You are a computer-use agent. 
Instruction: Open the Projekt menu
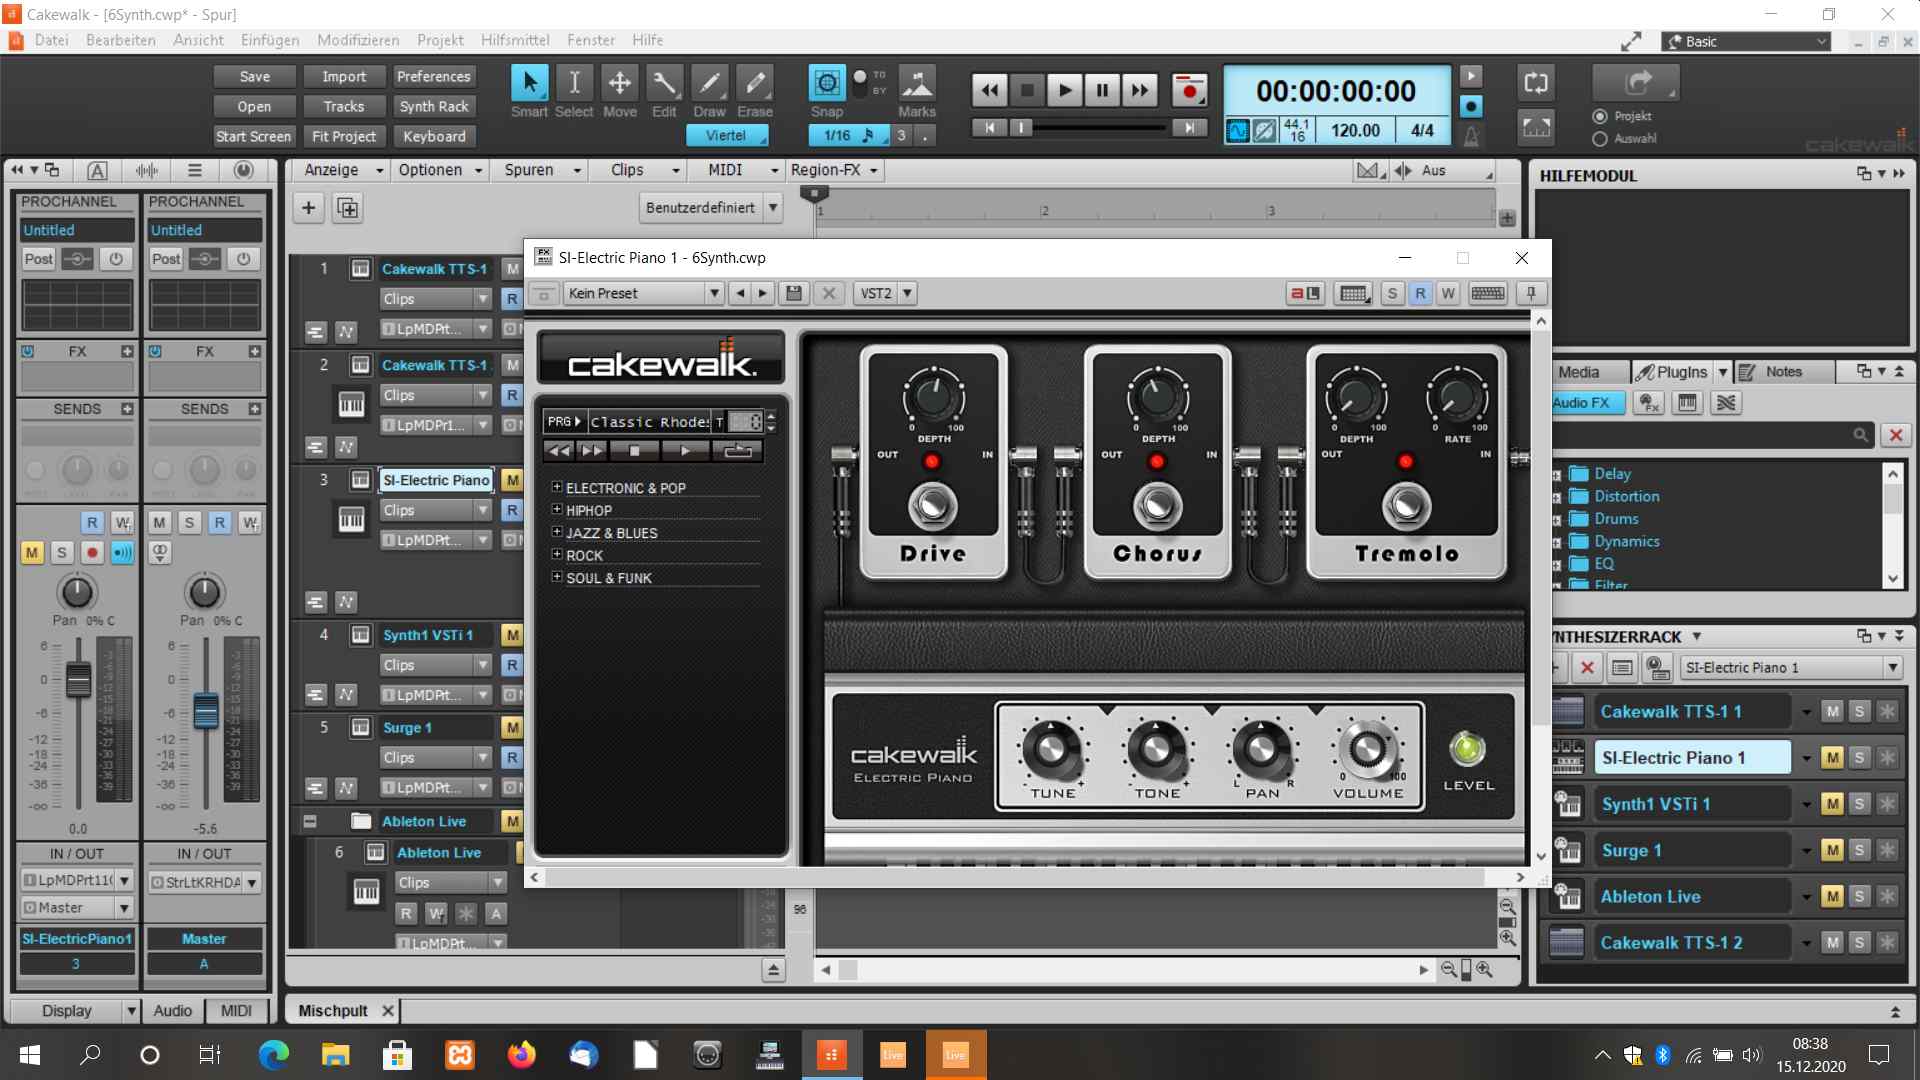pyautogui.click(x=440, y=40)
